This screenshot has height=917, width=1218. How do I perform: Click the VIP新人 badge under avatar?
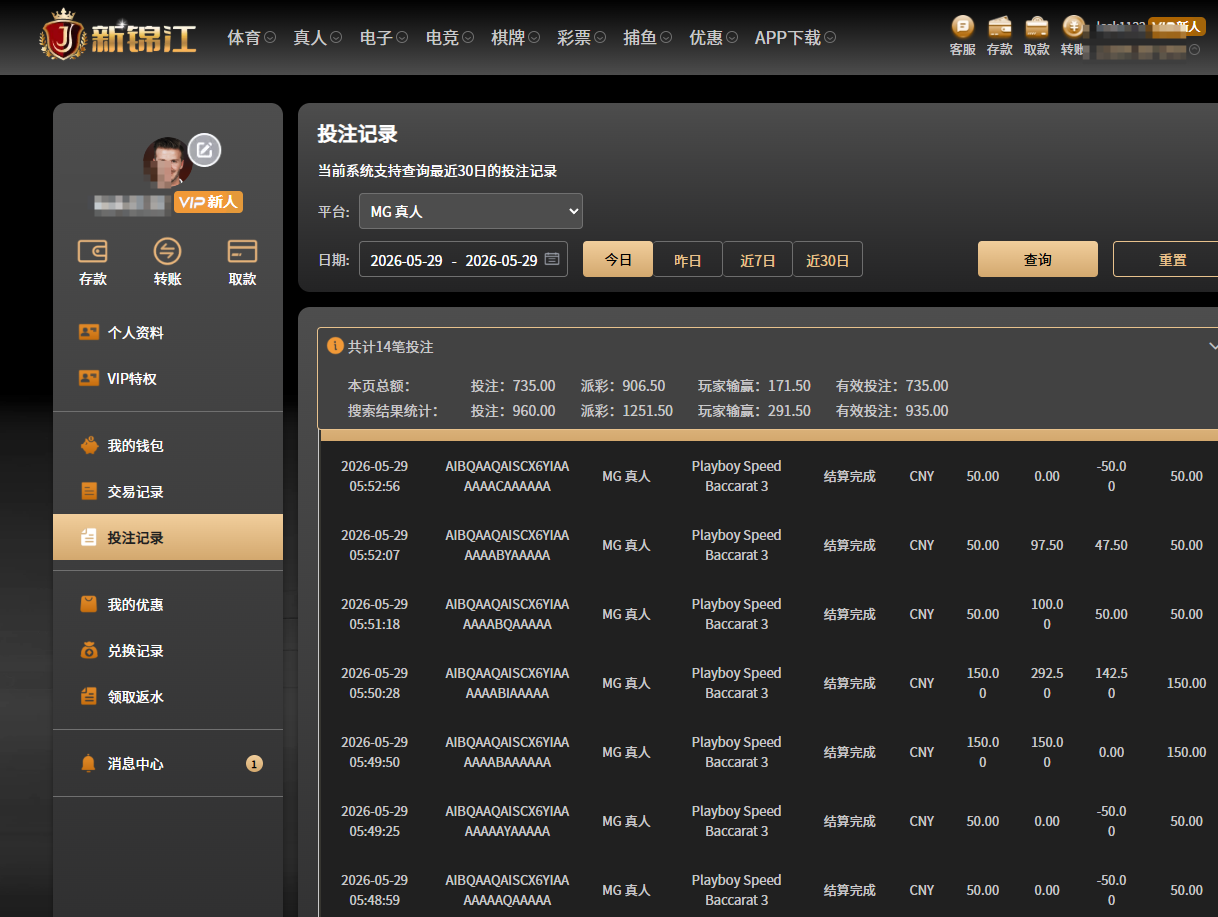point(208,202)
